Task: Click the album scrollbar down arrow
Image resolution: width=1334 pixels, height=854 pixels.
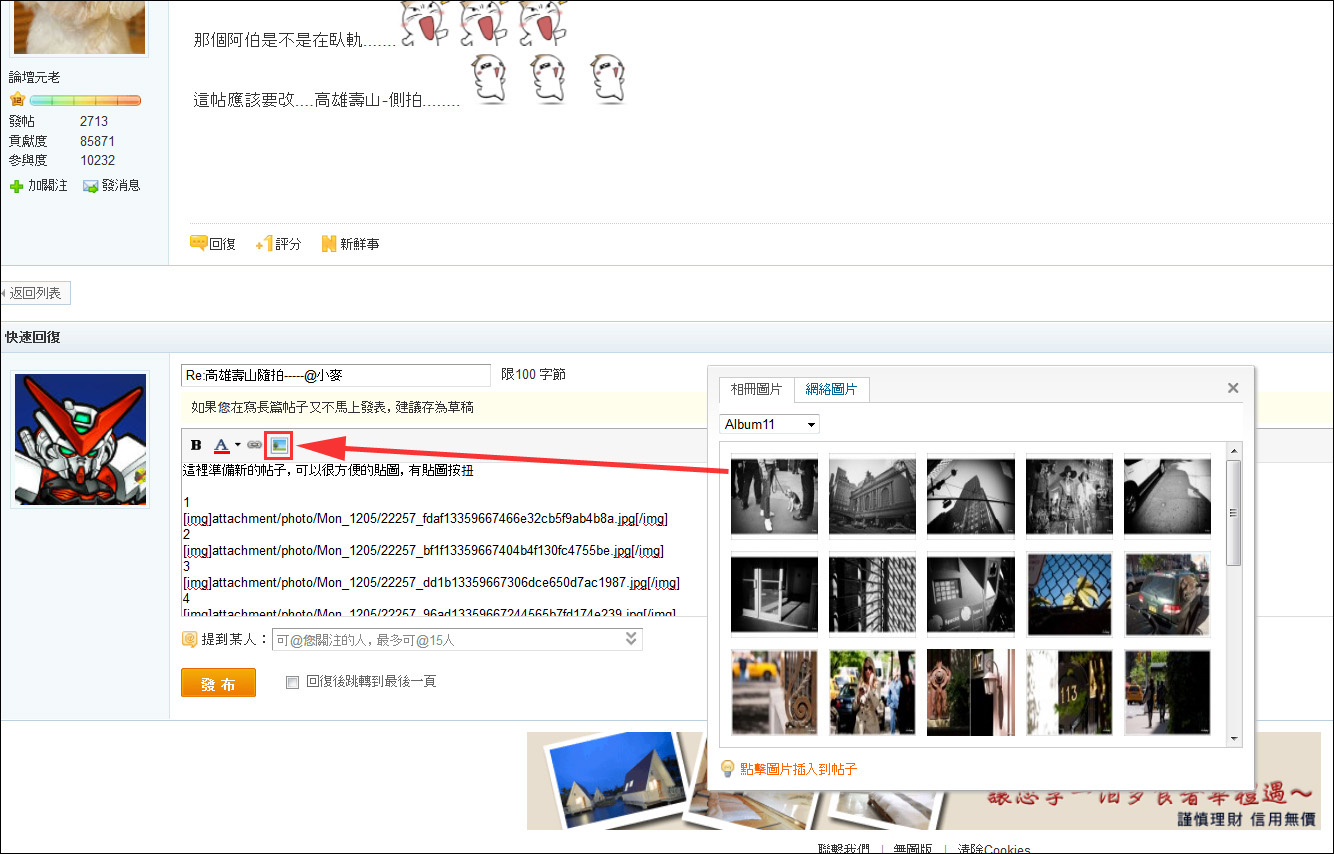Action: [x=1234, y=739]
